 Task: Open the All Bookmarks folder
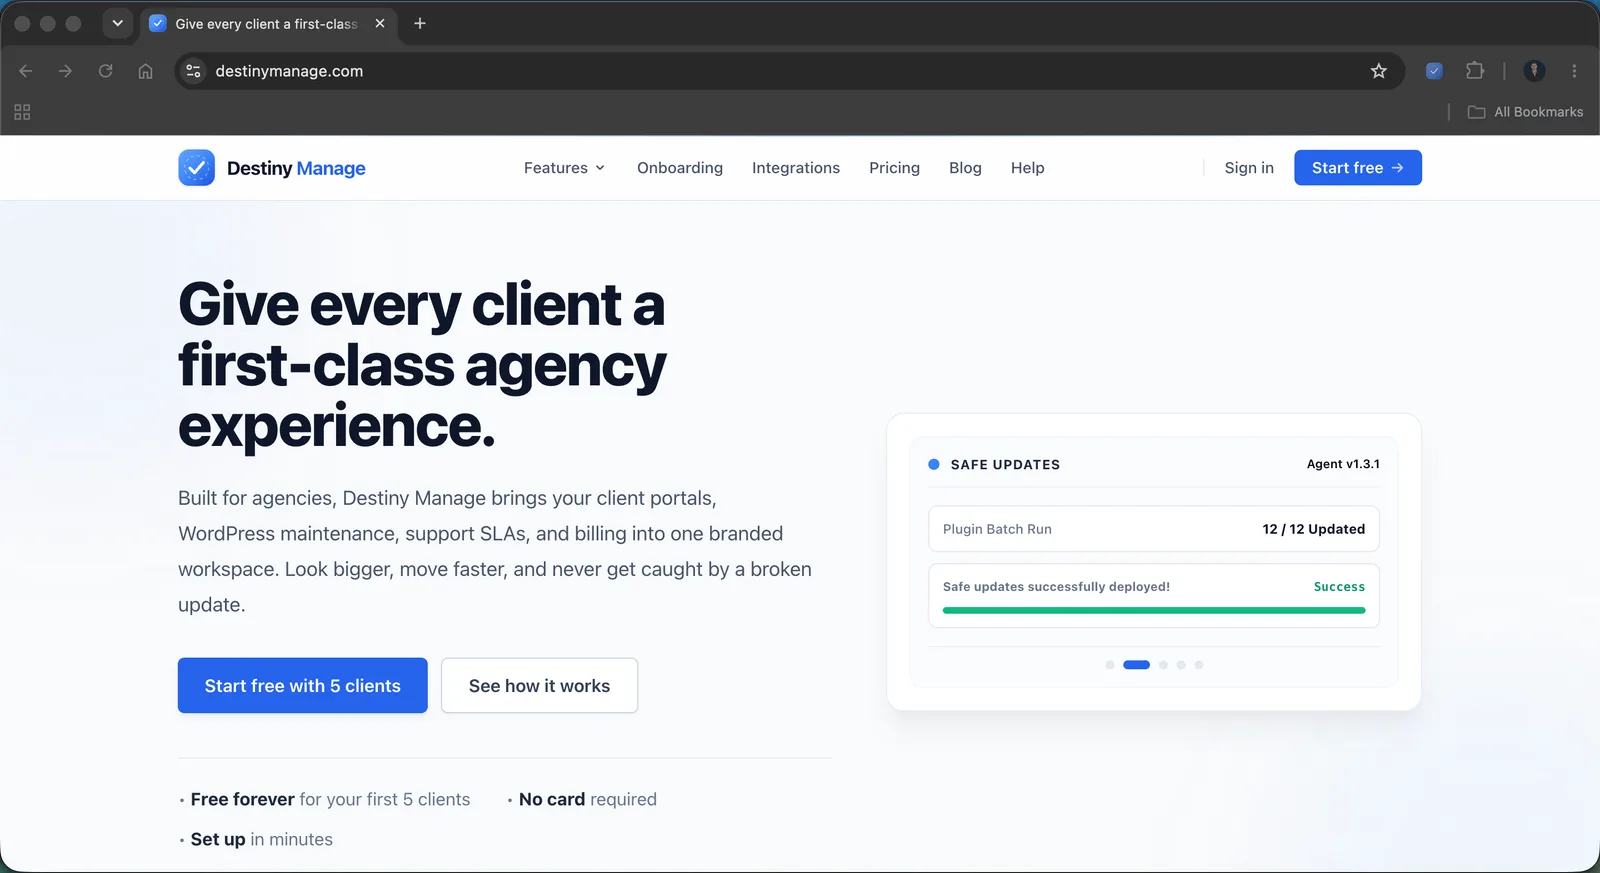[1525, 112]
